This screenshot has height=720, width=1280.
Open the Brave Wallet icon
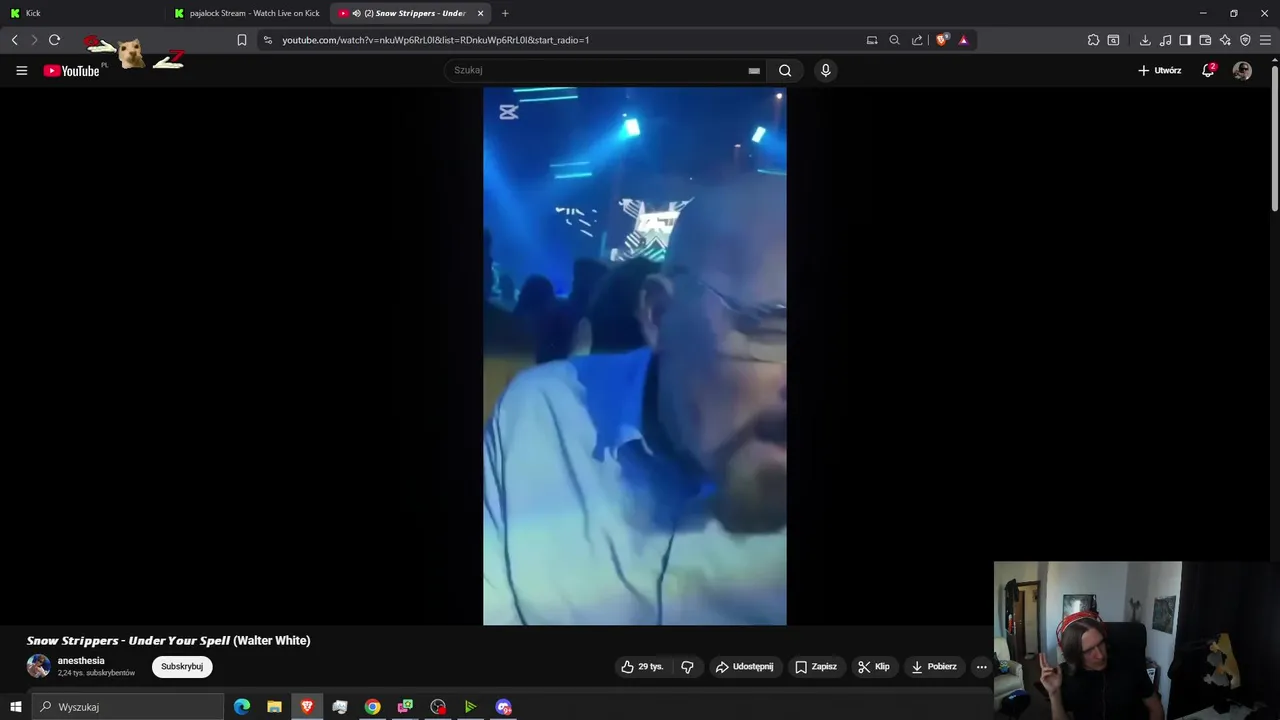[1205, 40]
